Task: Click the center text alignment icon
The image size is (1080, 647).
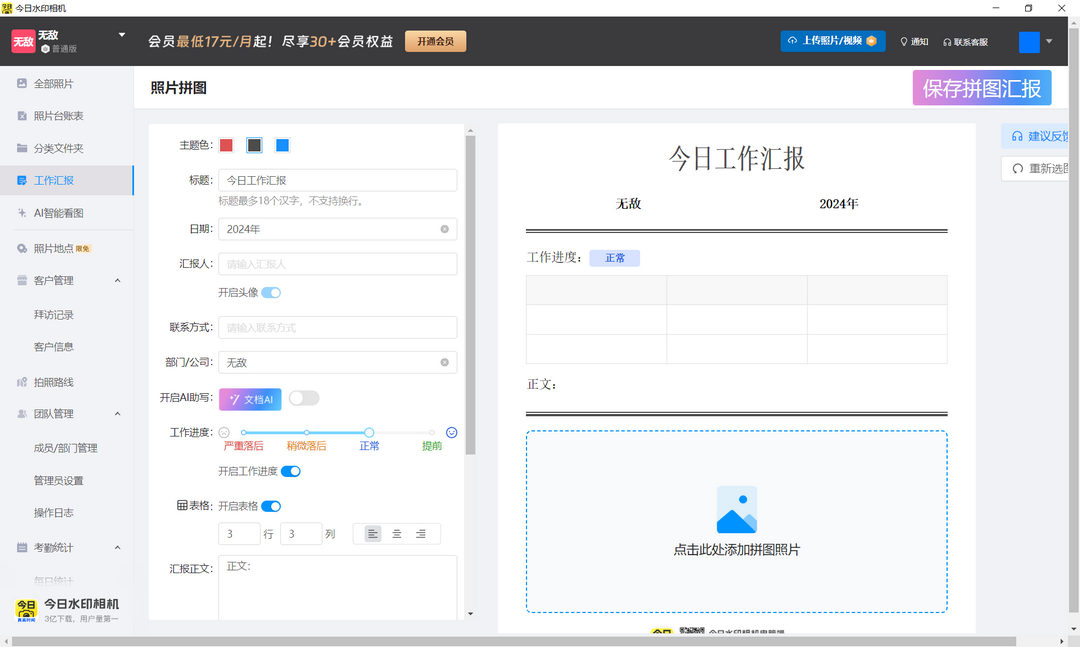Action: tap(397, 534)
